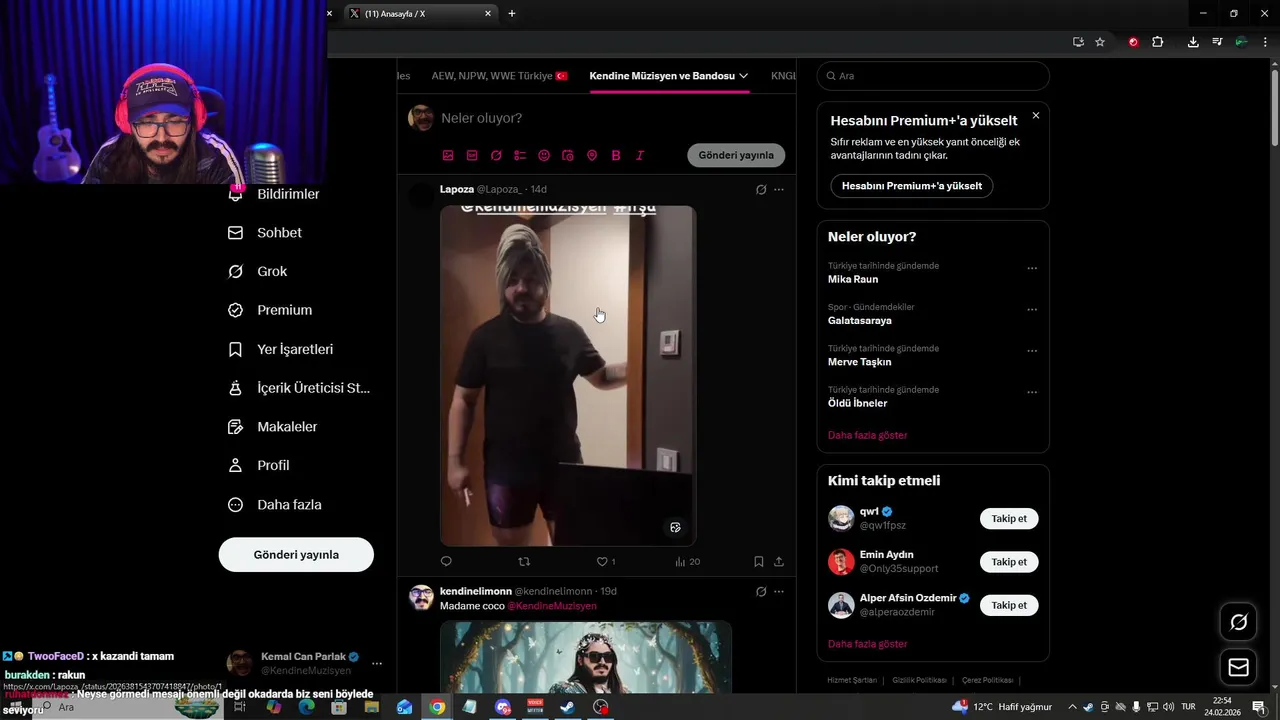Open floating Grok button
The width and height of the screenshot is (1280, 720).
1238,622
